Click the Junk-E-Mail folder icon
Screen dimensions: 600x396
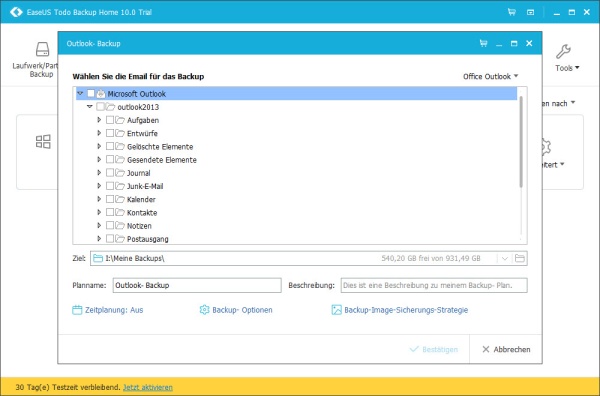point(120,186)
